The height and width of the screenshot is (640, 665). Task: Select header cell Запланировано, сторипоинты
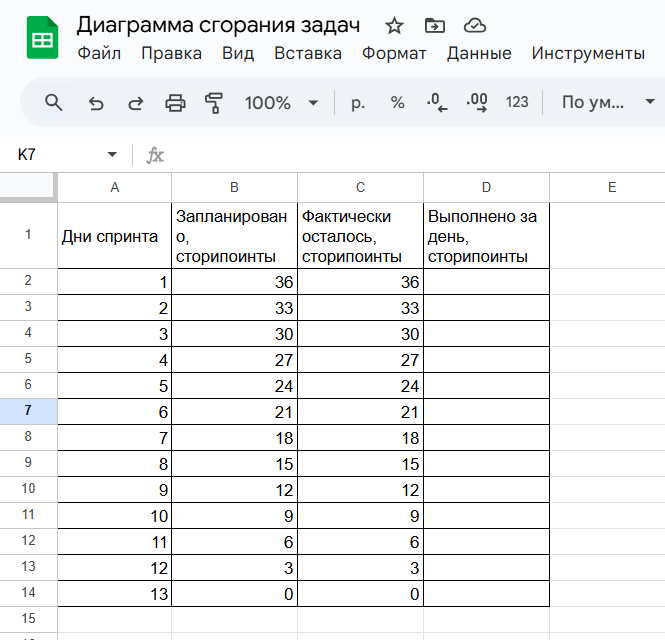235,236
